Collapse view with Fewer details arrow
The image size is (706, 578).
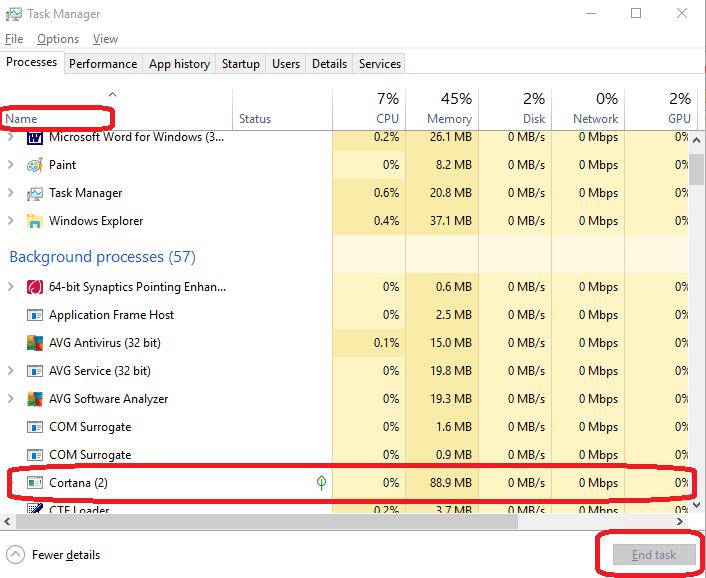(15, 555)
